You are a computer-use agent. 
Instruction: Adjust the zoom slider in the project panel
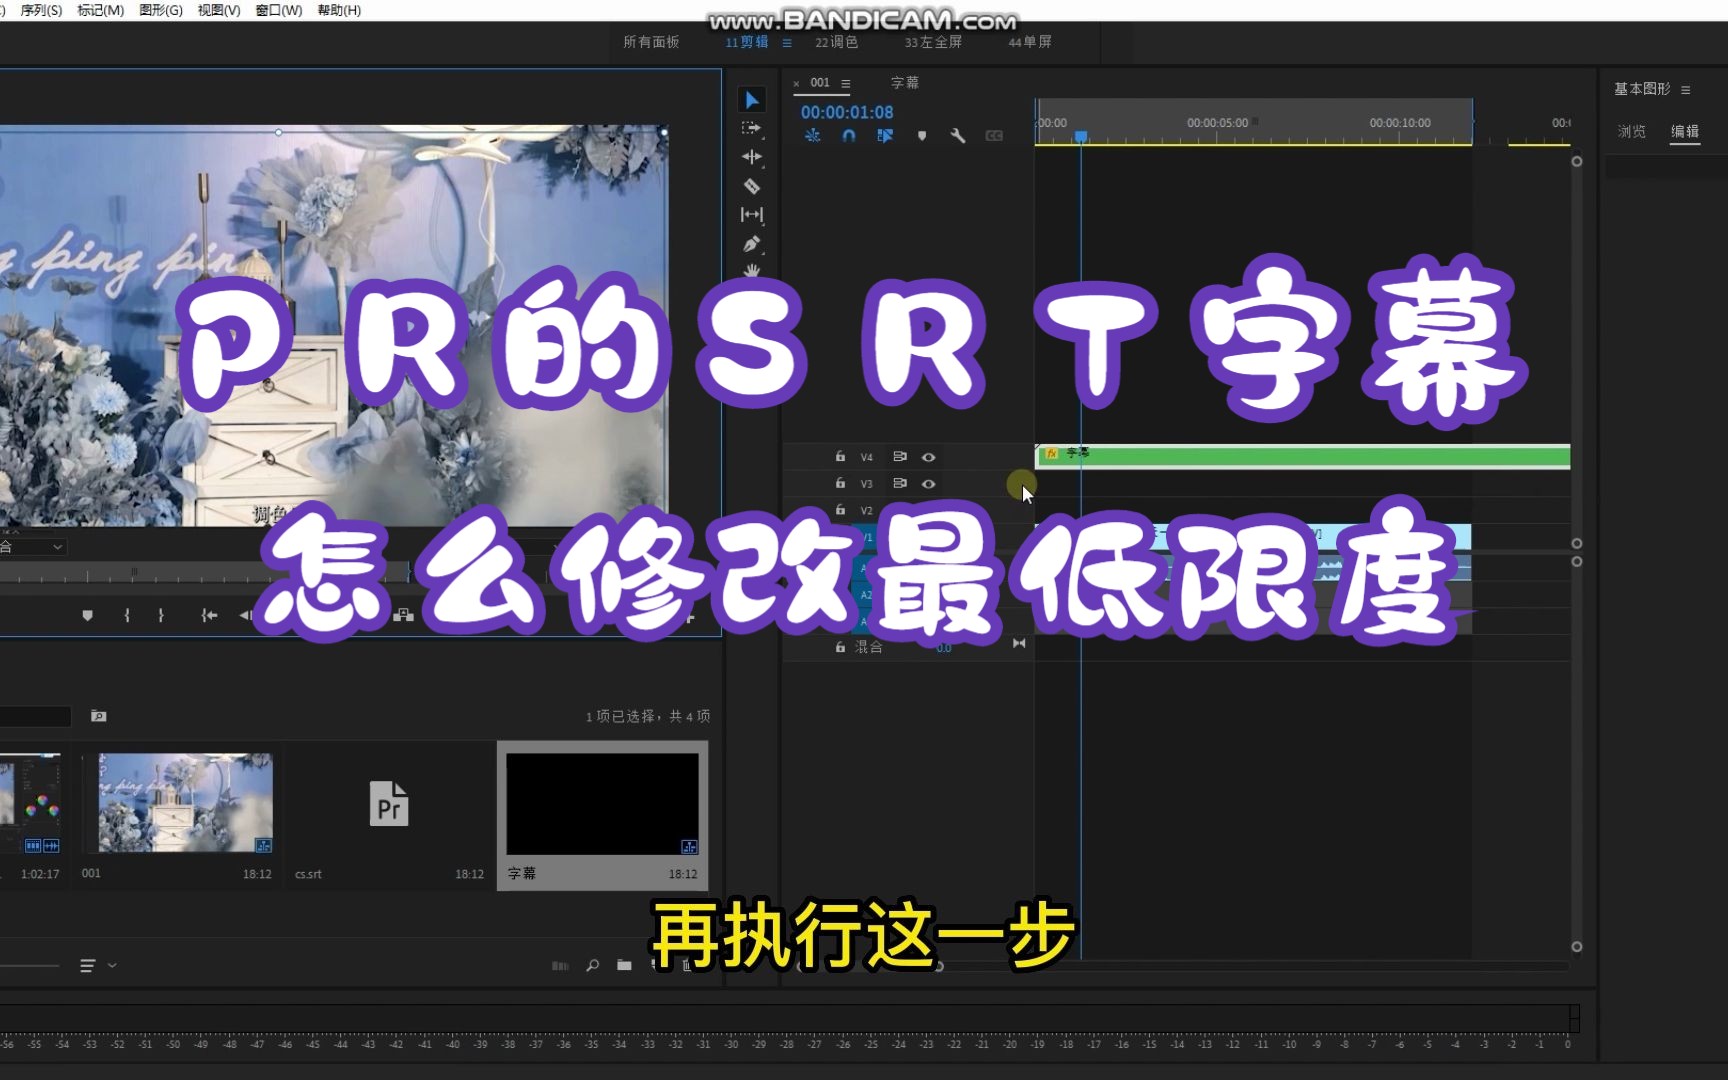click(x=30, y=965)
